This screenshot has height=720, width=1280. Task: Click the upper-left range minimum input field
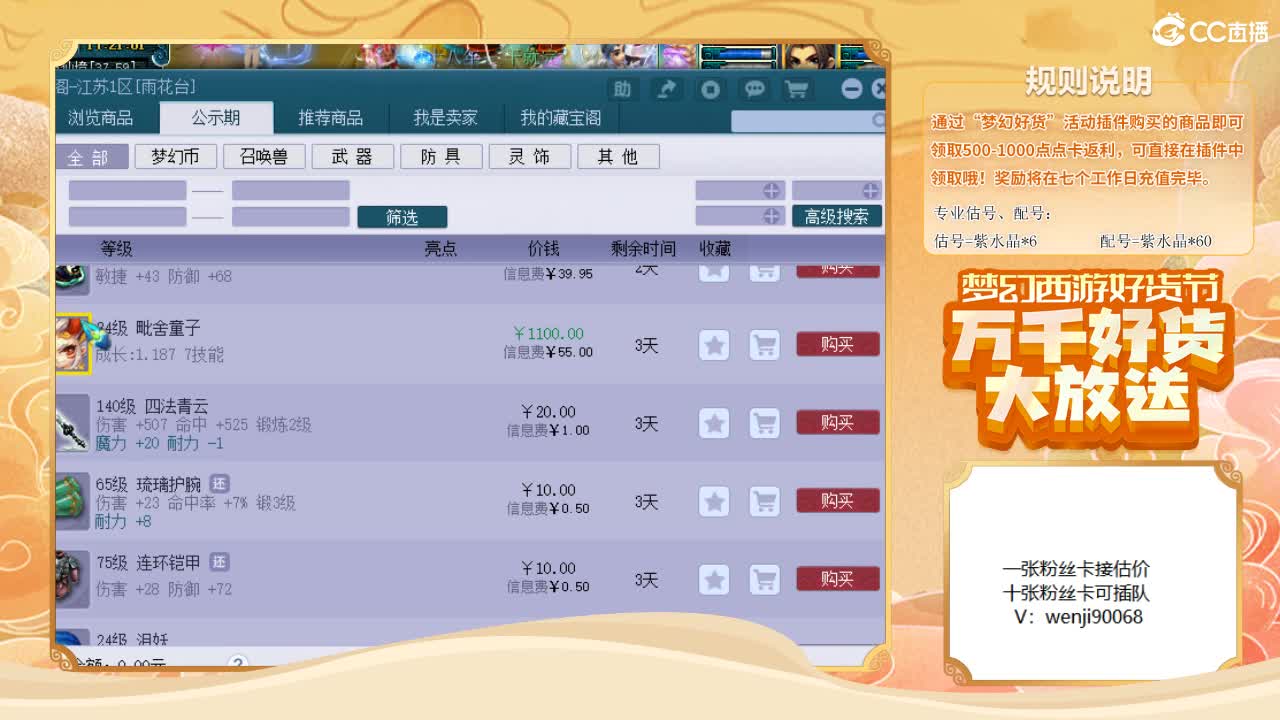point(127,190)
